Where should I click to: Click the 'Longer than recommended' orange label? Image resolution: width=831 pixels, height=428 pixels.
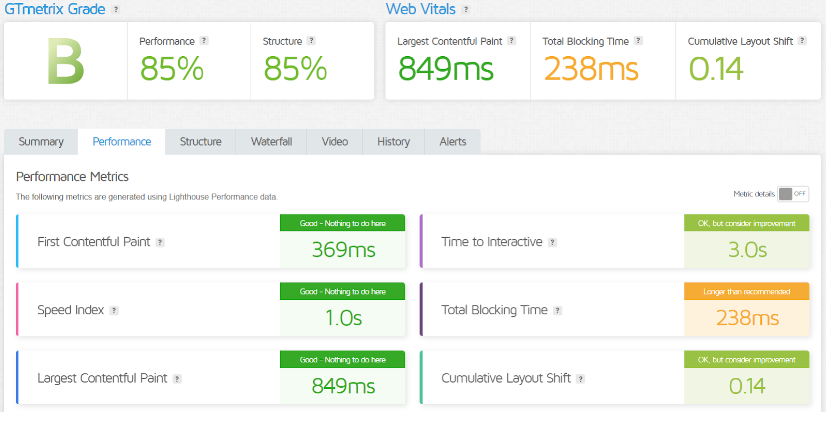click(x=747, y=291)
